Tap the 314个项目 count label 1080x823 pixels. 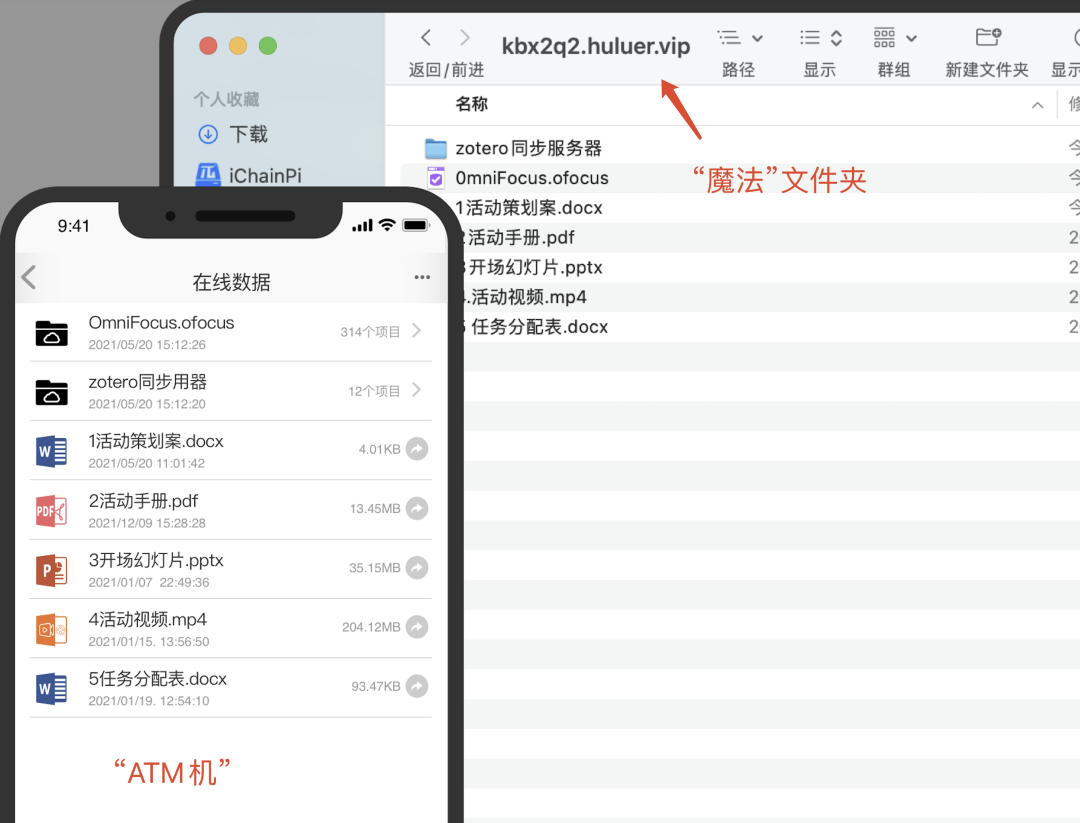coord(370,332)
